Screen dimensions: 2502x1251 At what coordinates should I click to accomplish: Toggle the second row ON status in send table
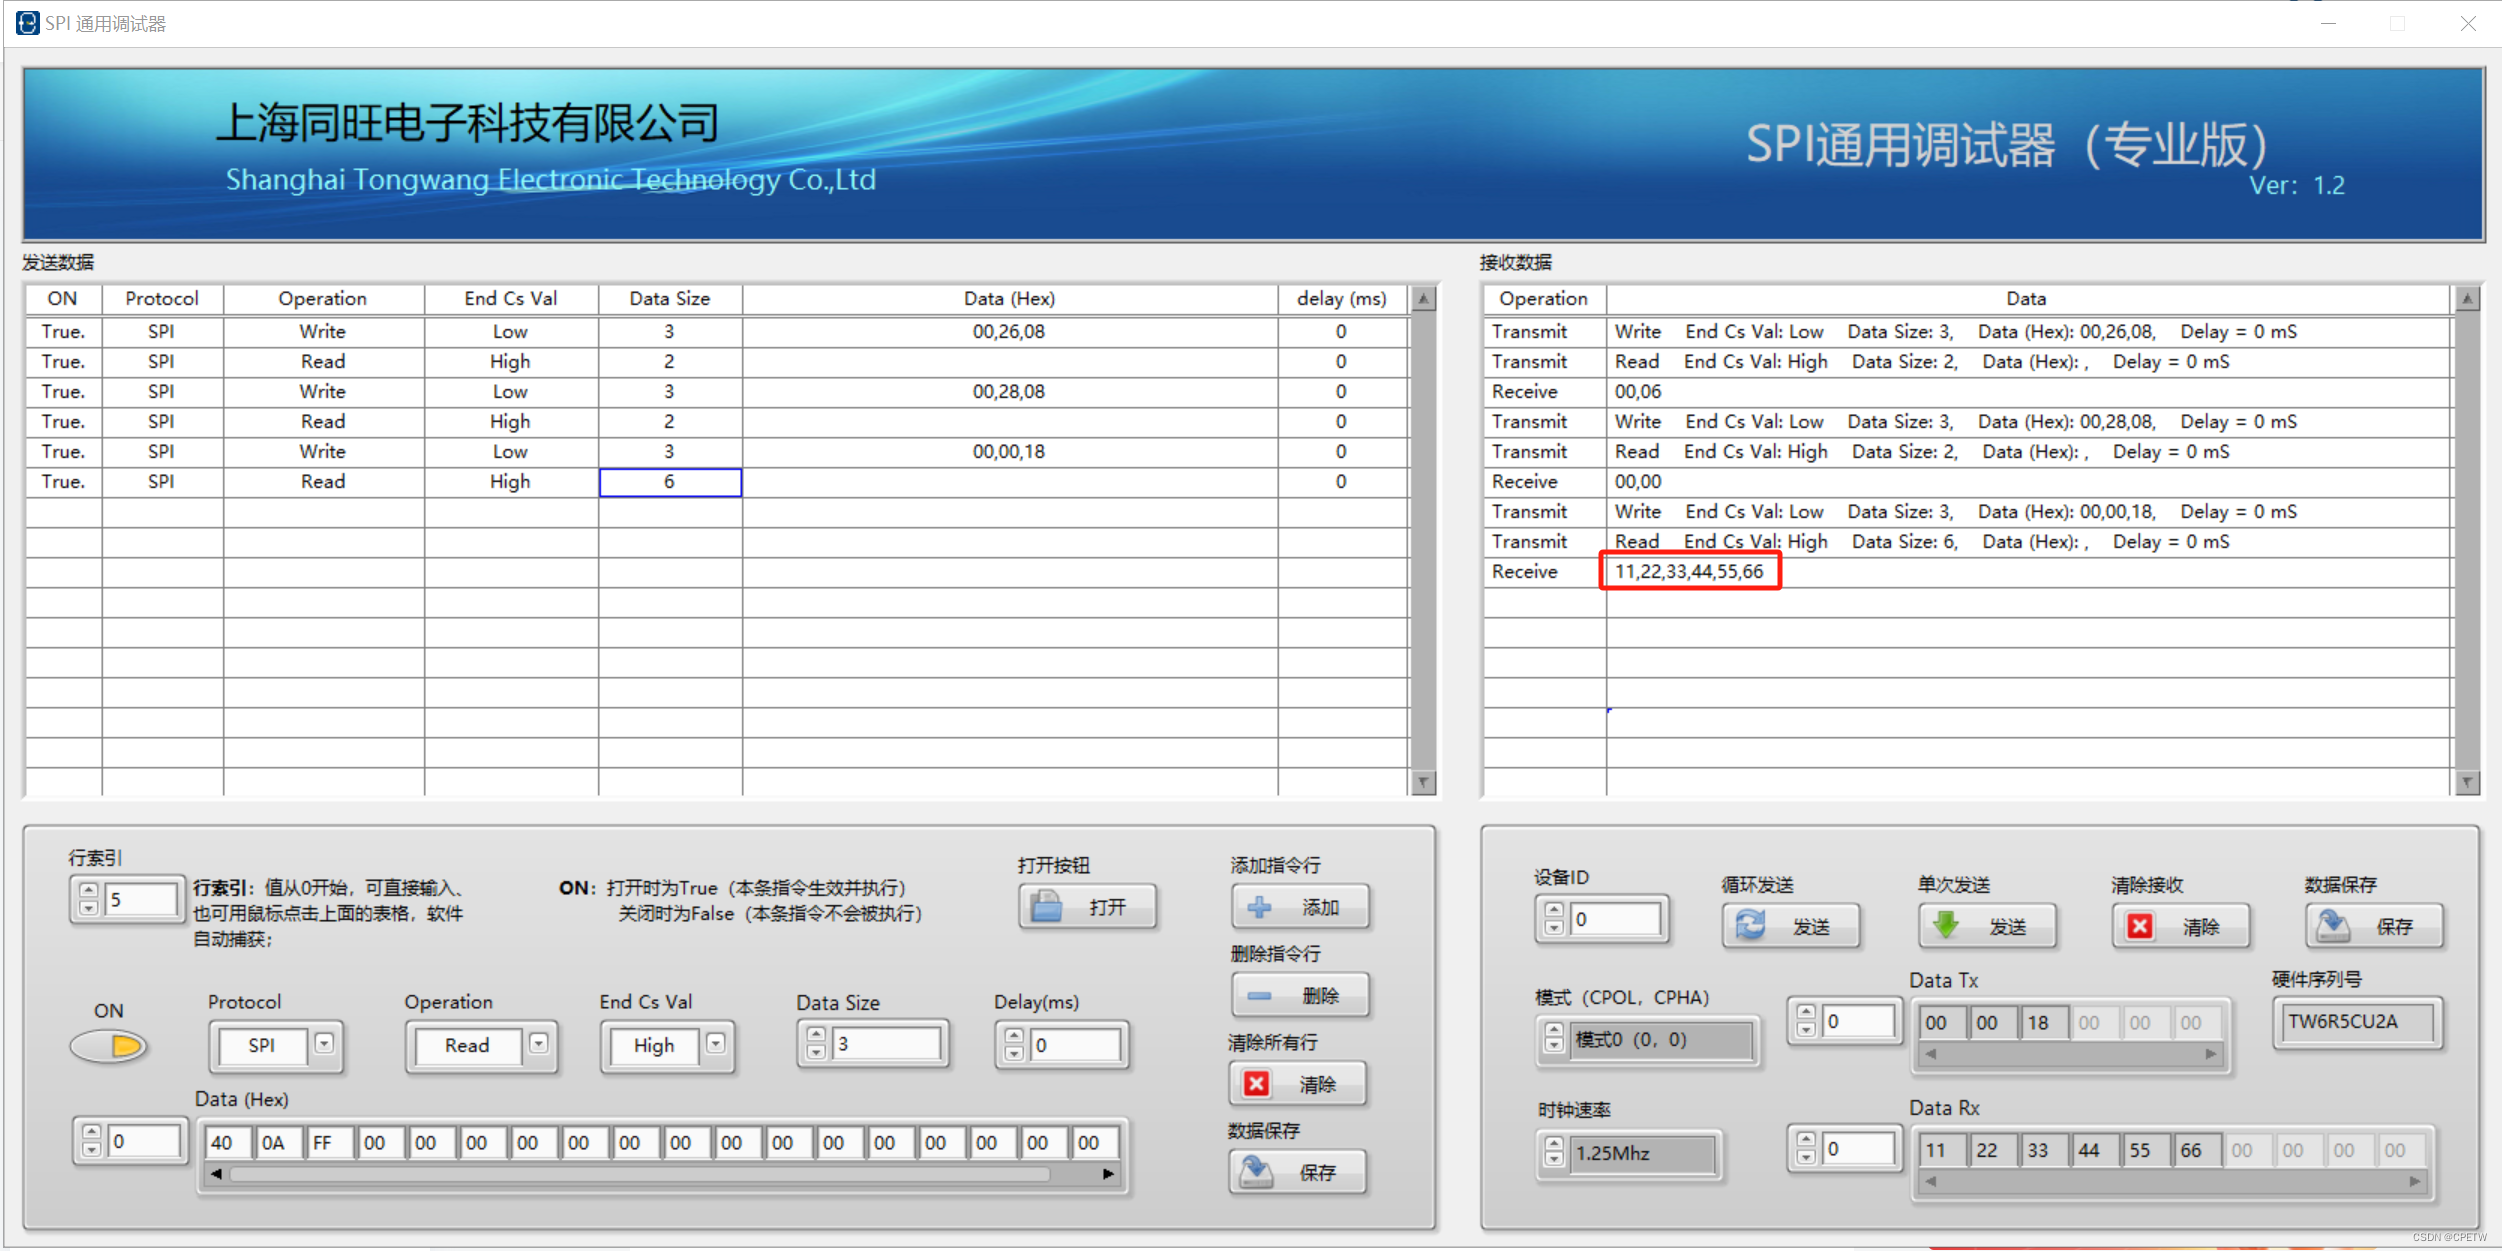[64, 359]
